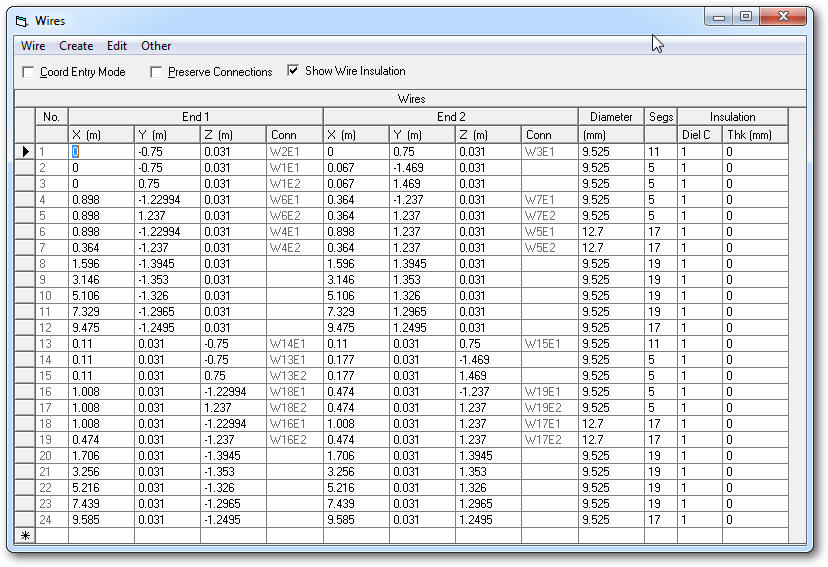The width and height of the screenshot is (828, 567).
Task: Click End 2 Conn cell W7E2
Action: 550,216
